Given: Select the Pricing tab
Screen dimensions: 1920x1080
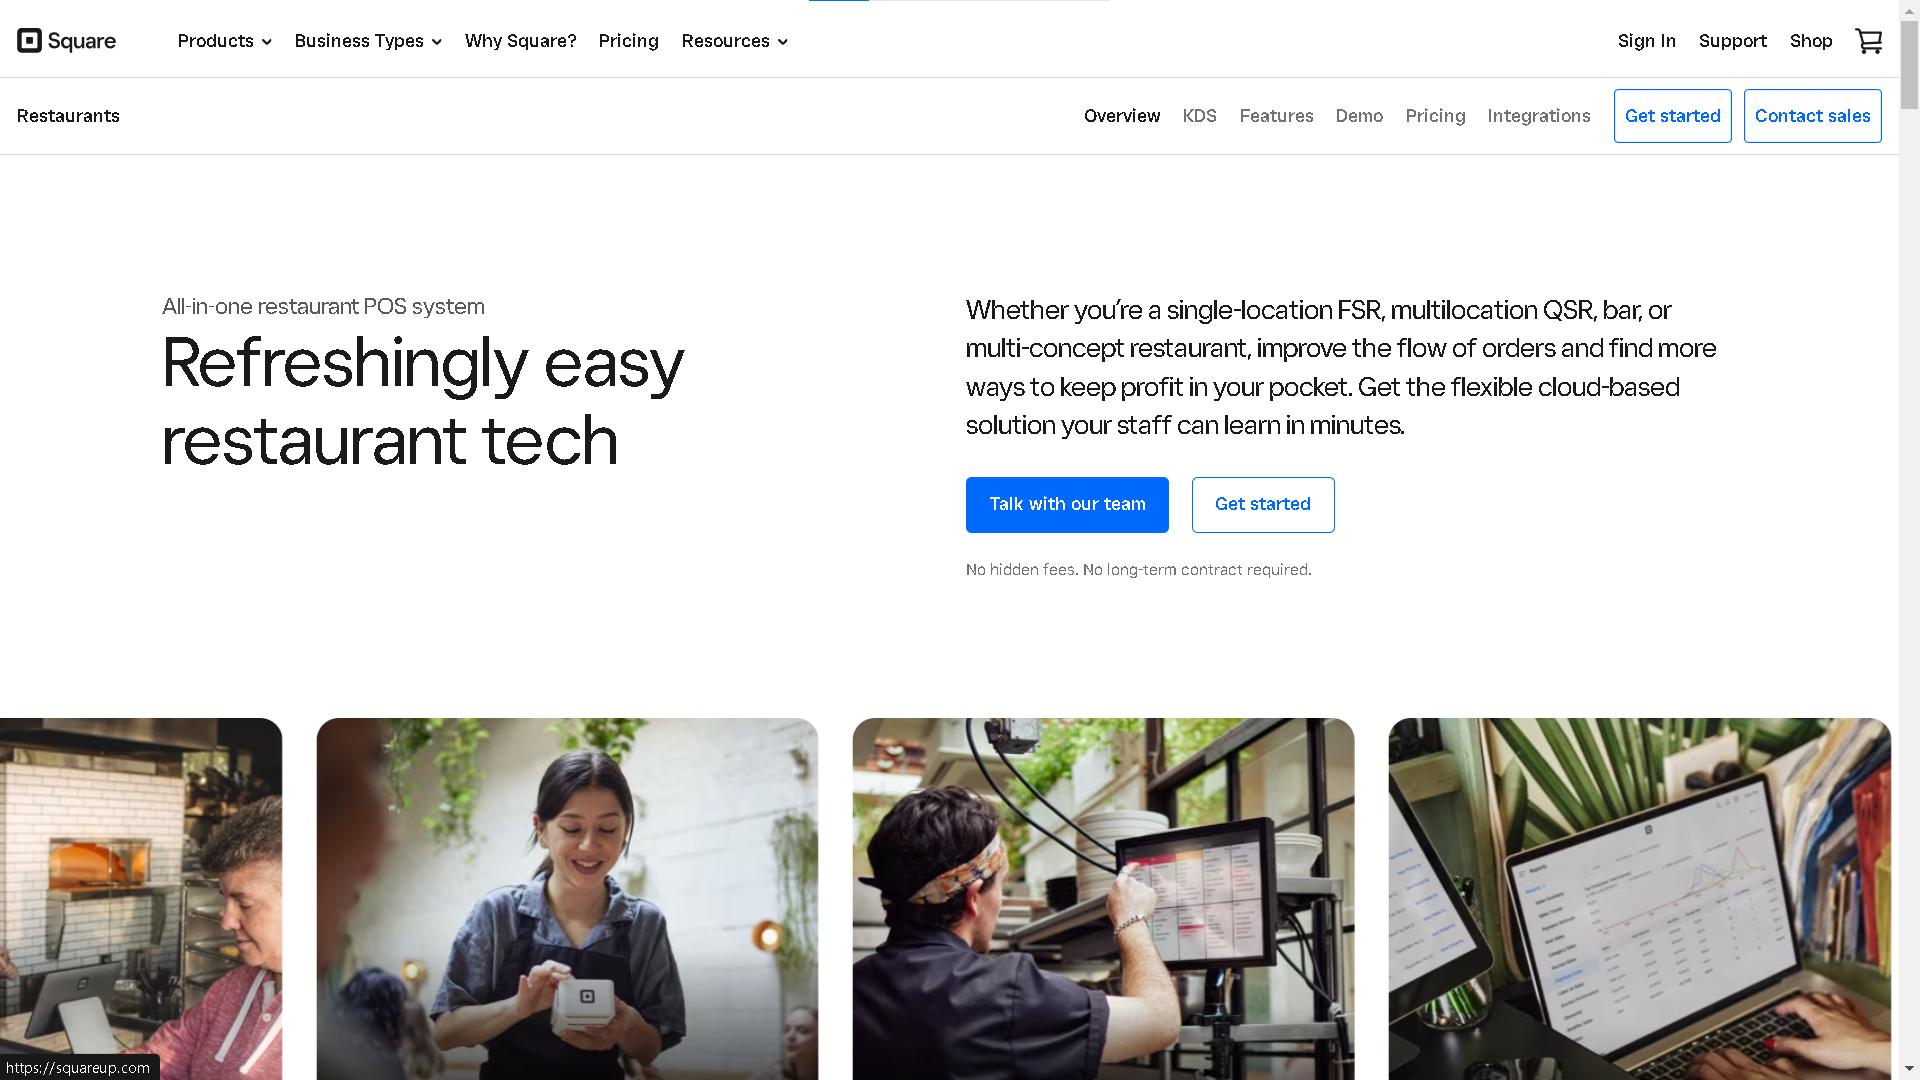Looking at the screenshot, I should pos(1435,116).
